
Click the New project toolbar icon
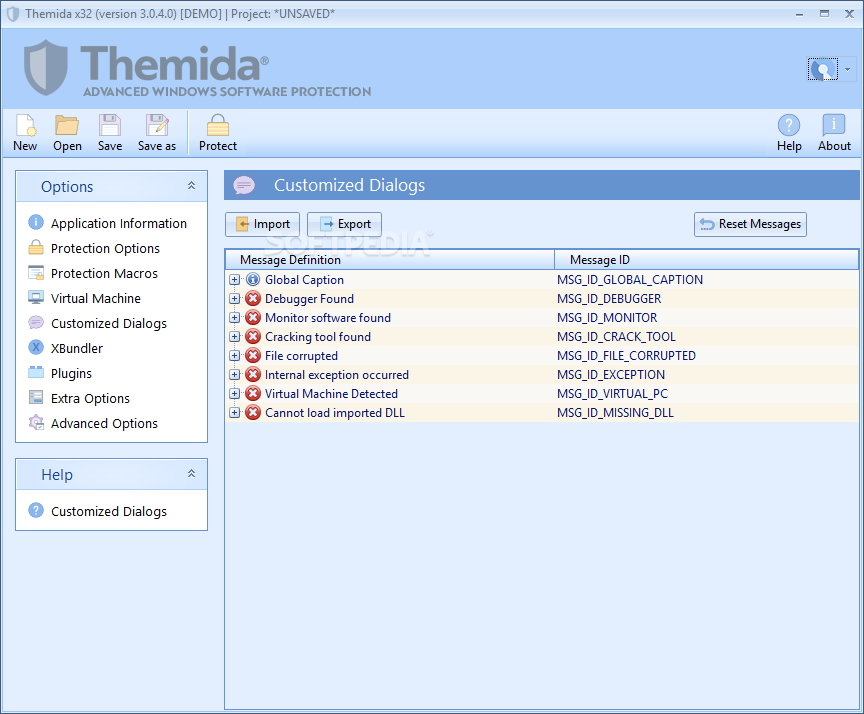click(x=25, y=125)
